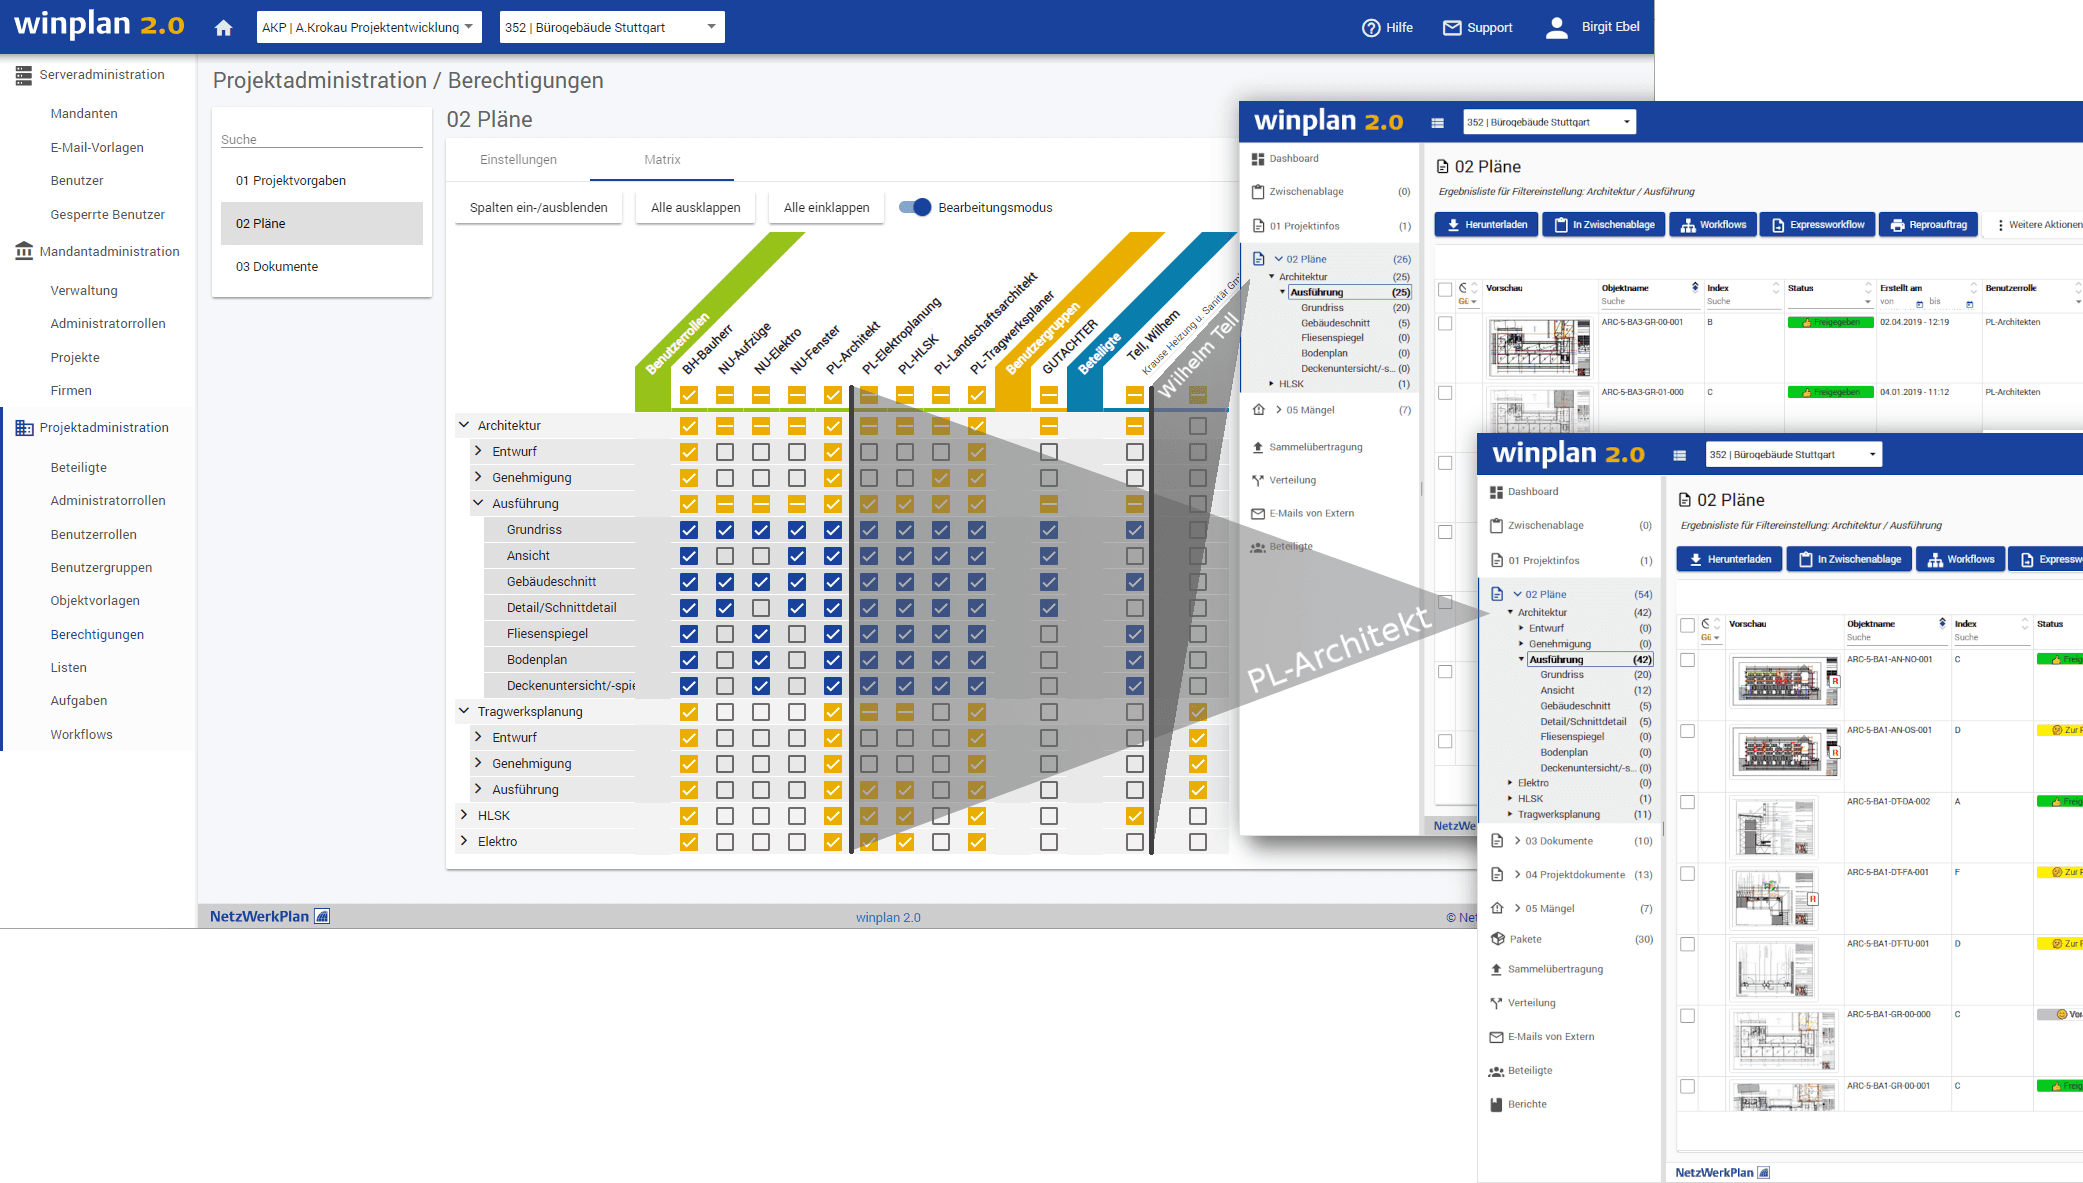Image resolution: width=2083 pixels, height=1183 pixels.
Task: Click the Projektadministration building icon
Action: (x=24, y=428)
